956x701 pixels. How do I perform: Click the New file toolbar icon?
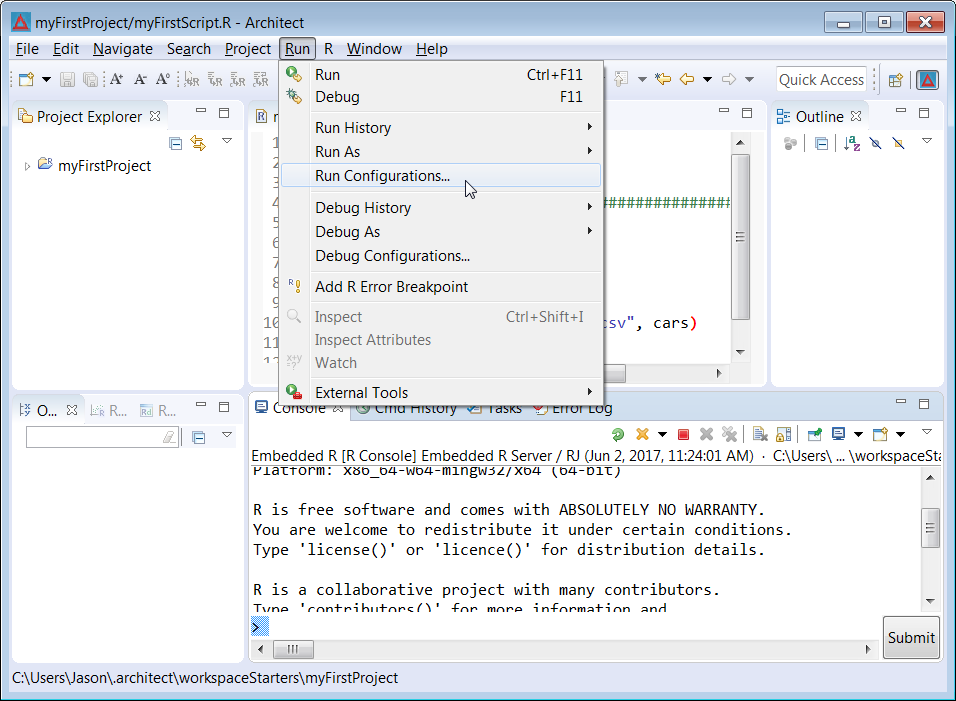click(26, 79)
